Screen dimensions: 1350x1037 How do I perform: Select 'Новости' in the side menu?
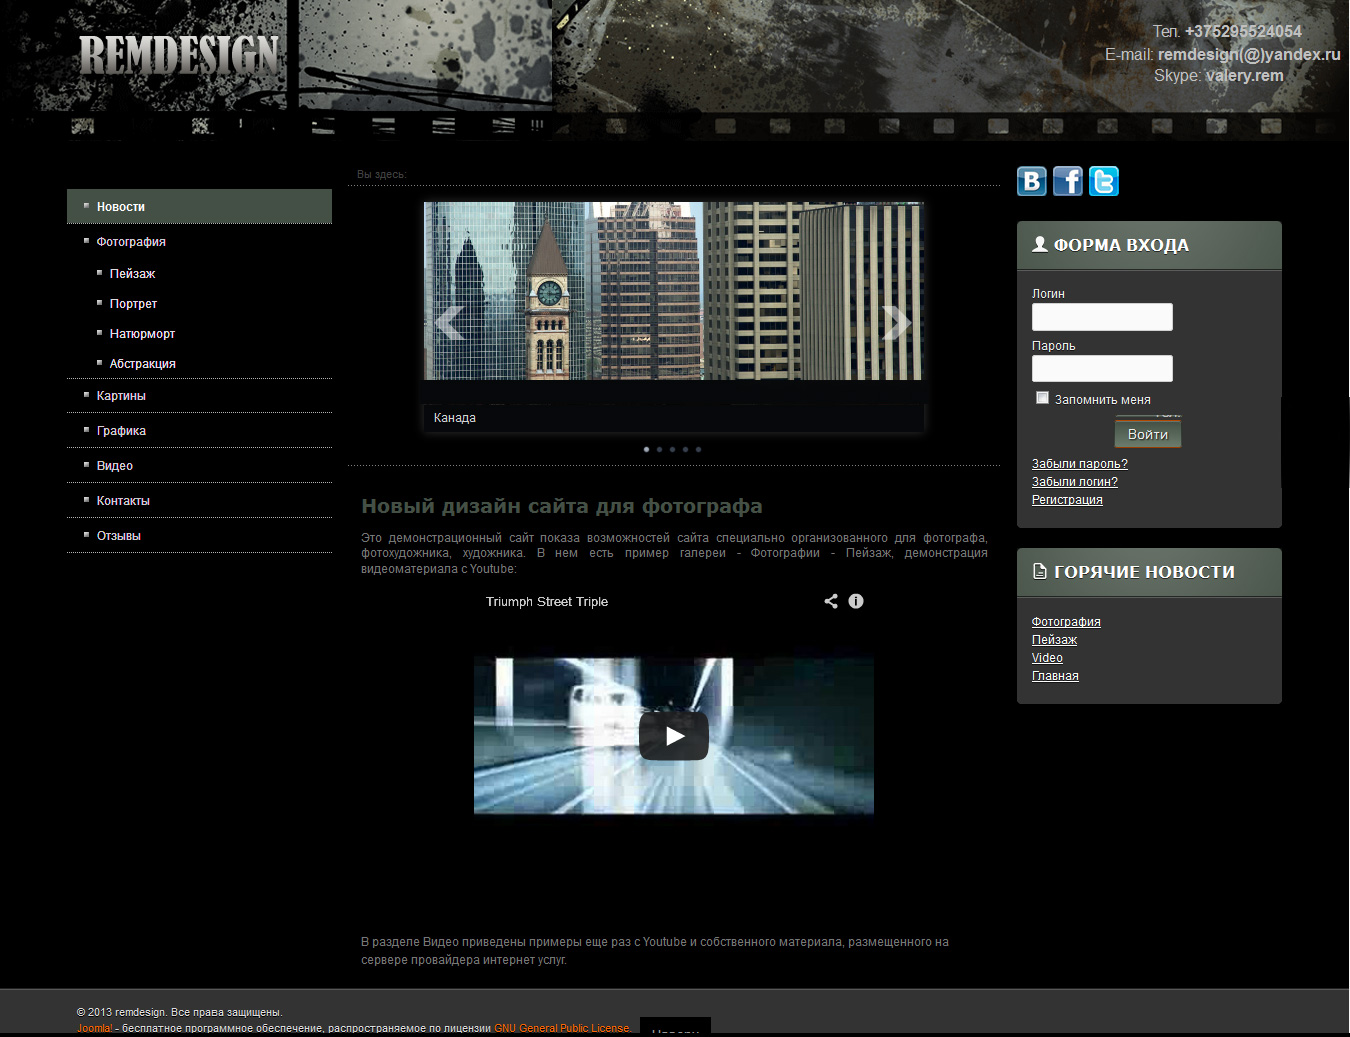[200, 207]
